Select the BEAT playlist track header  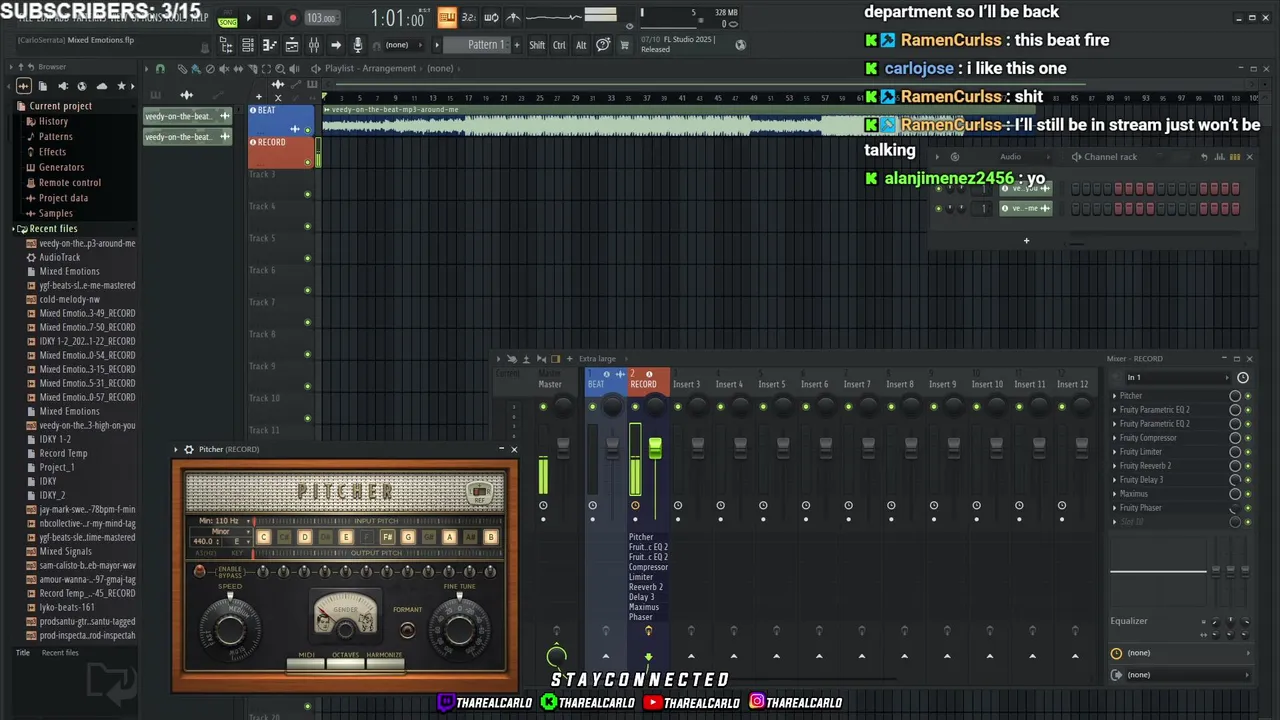pos(280,119)
